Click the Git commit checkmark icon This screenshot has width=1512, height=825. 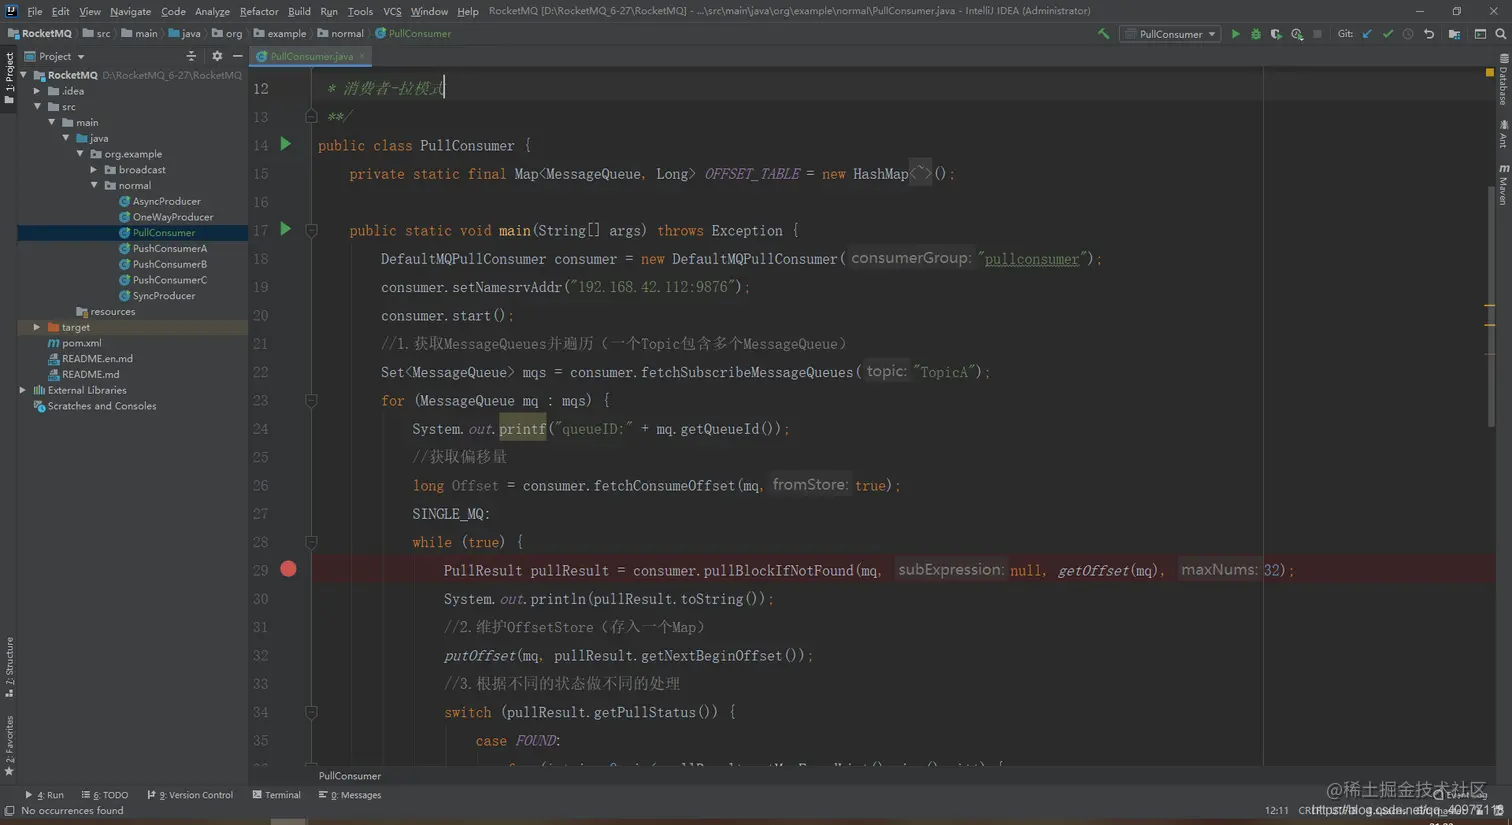(x=1388, y=34)
